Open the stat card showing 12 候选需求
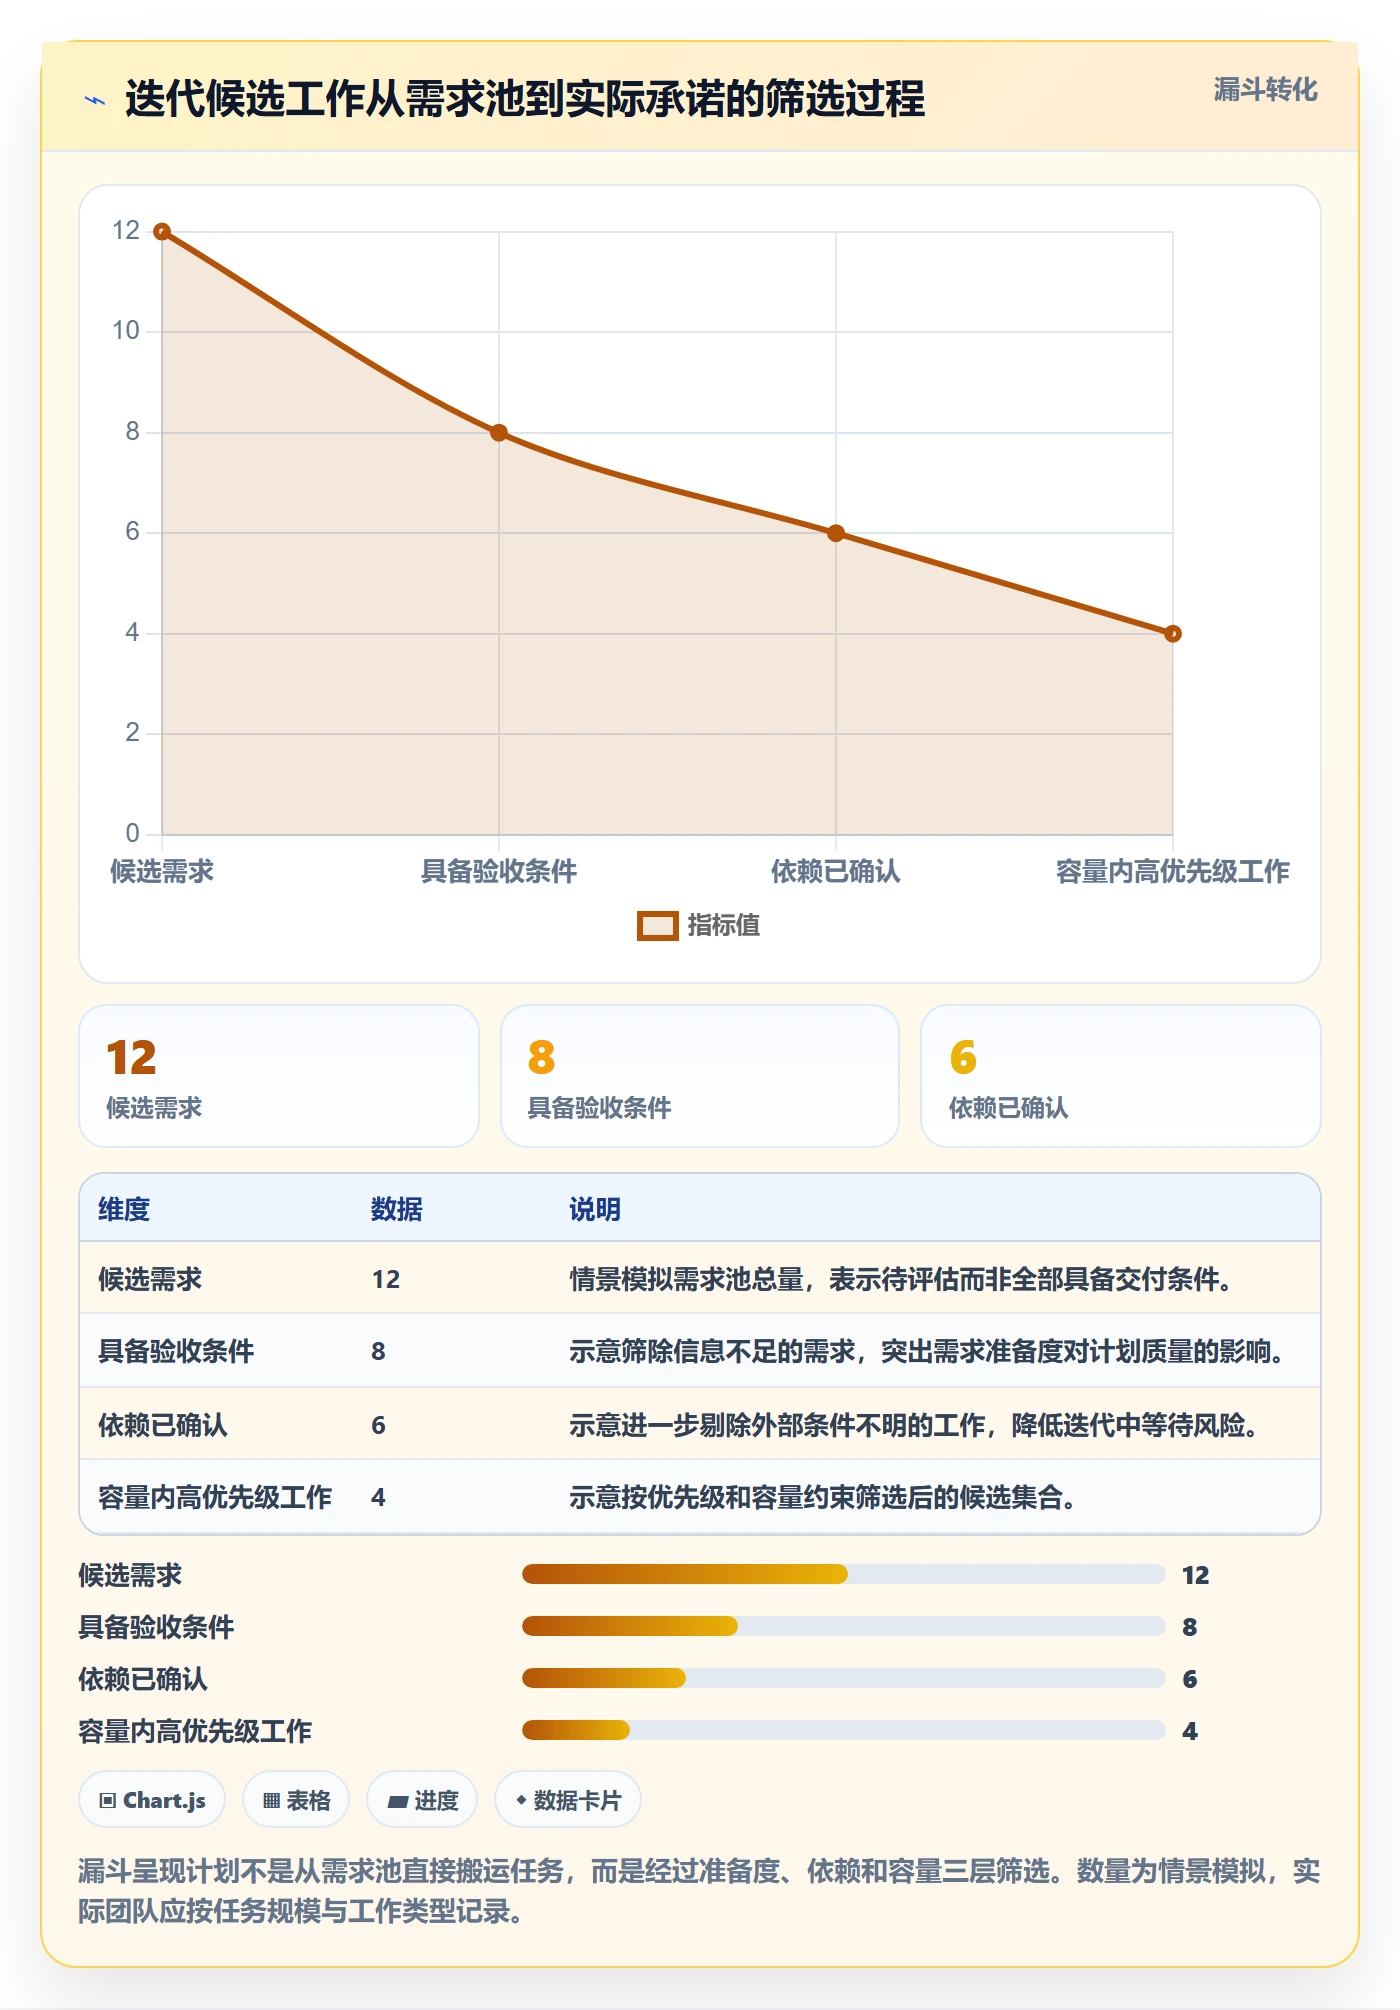Image resolution: width=1400 pixels, height=2010 pixels. pyautogui.click(x=279, y=1076)
